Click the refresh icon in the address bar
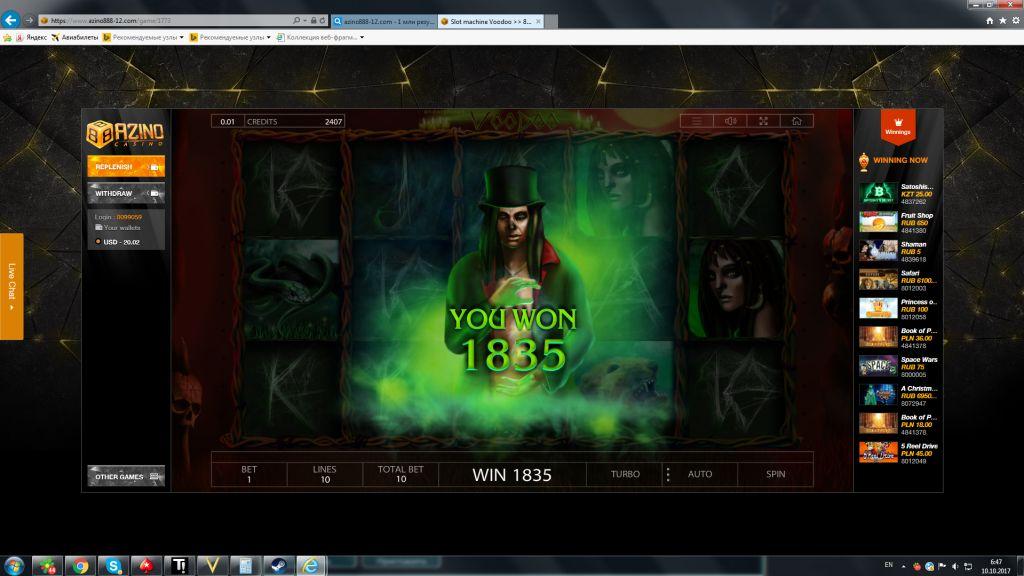The width and height of the screenshot is (1024, 576). point(322,21)
